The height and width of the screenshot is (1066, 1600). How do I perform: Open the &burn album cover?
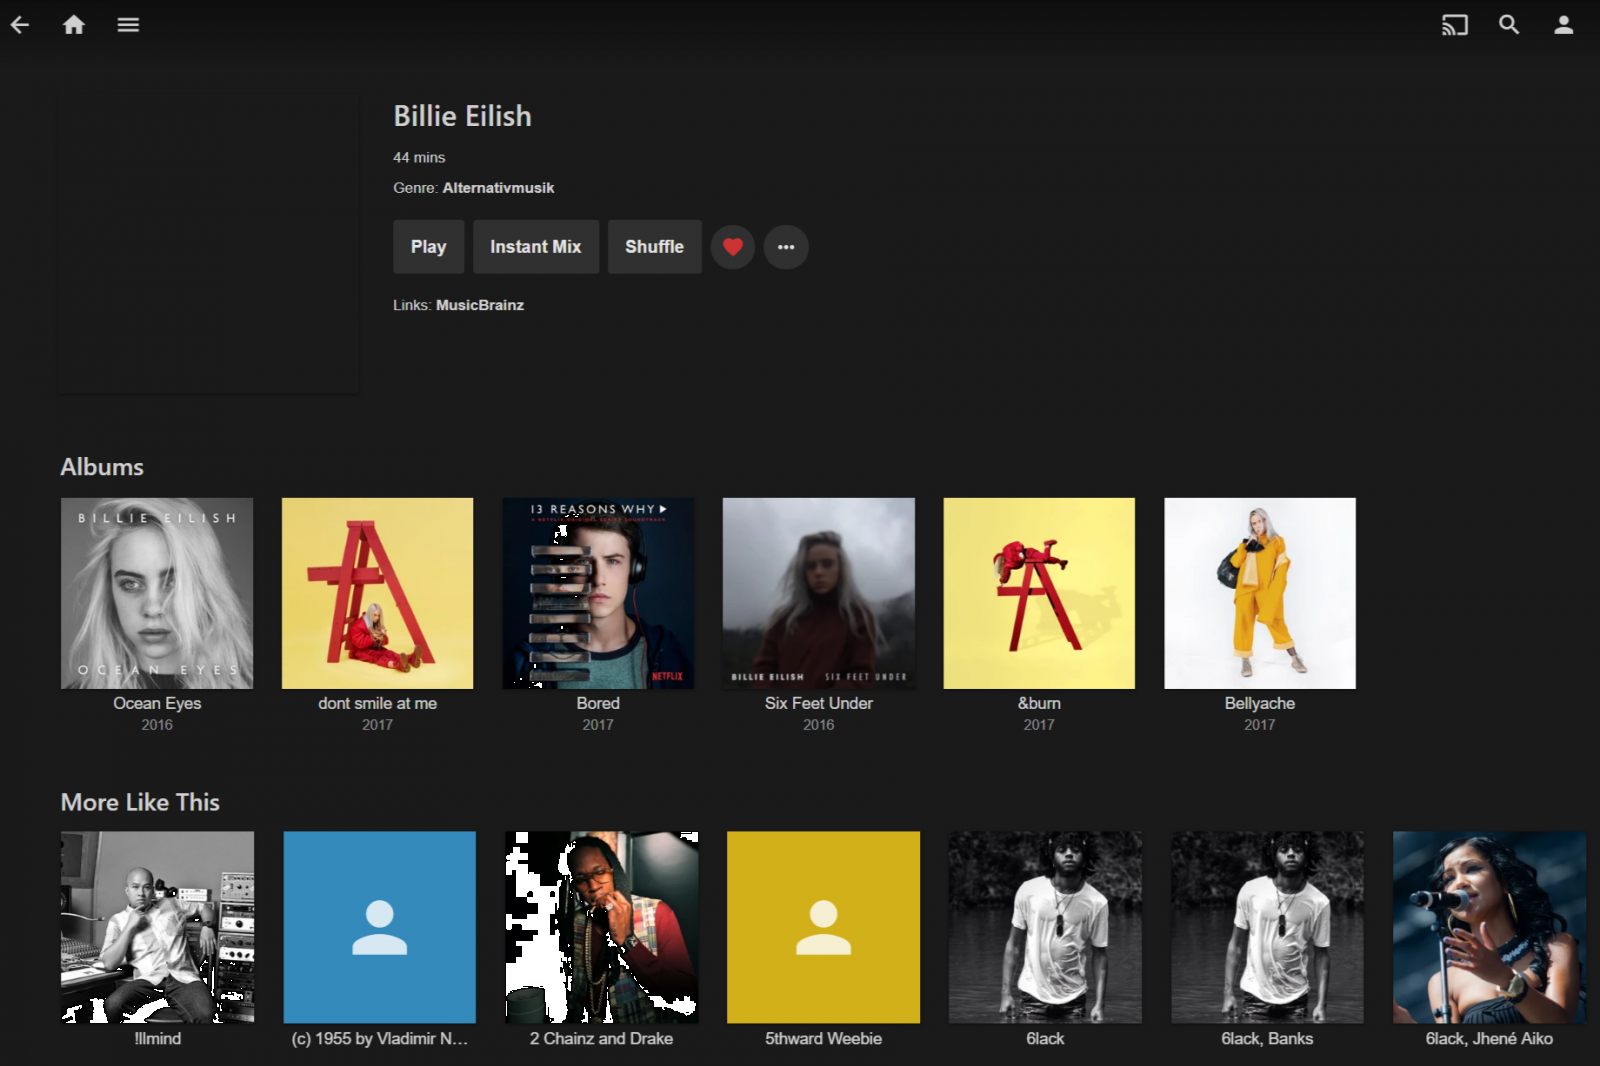point(1039,593)
